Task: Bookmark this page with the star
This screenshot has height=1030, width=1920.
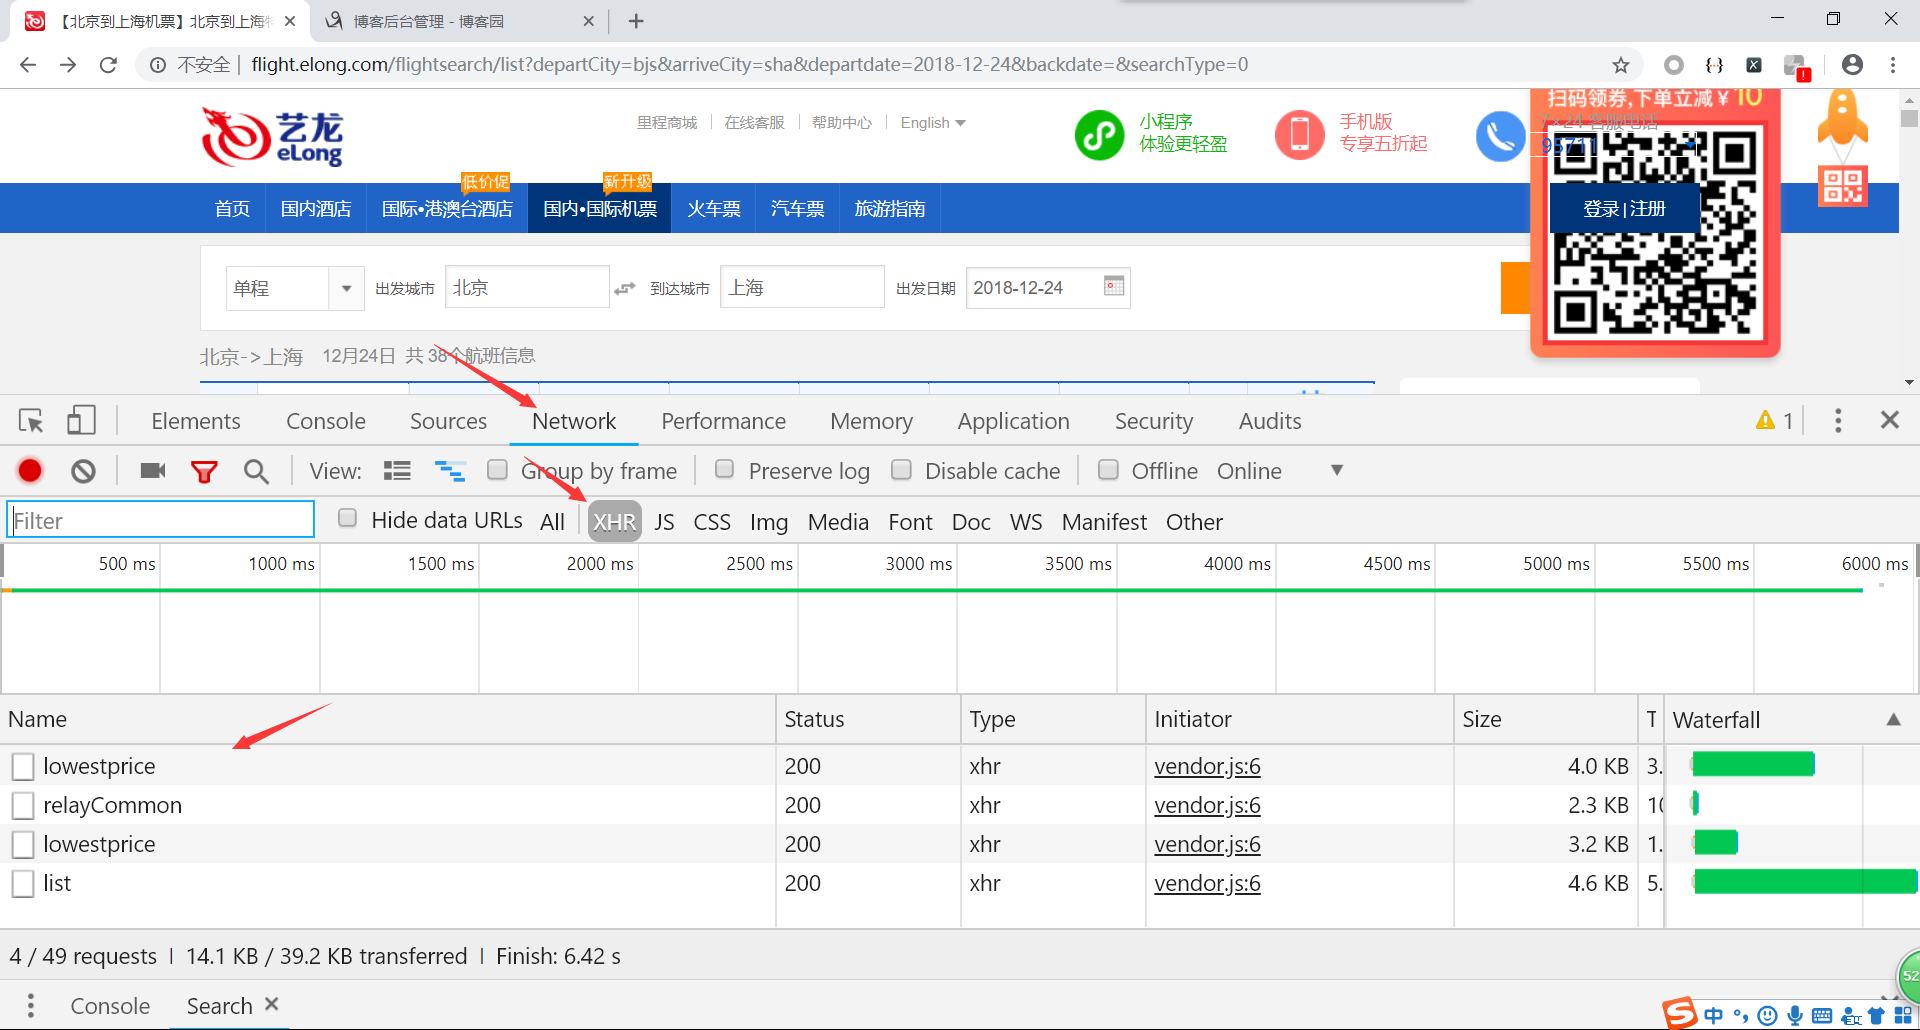Action: [1621, 65]
